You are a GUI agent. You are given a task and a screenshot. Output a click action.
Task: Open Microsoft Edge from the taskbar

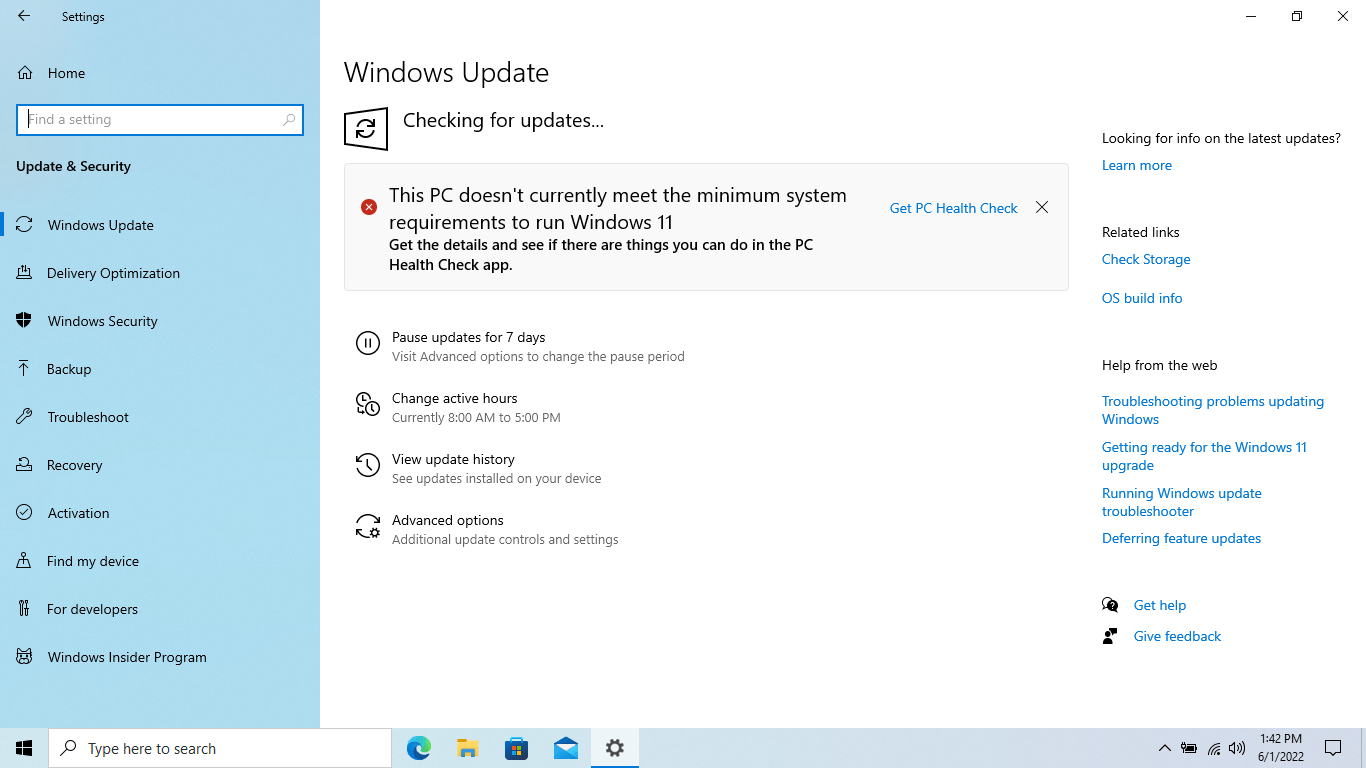point(419,748)
